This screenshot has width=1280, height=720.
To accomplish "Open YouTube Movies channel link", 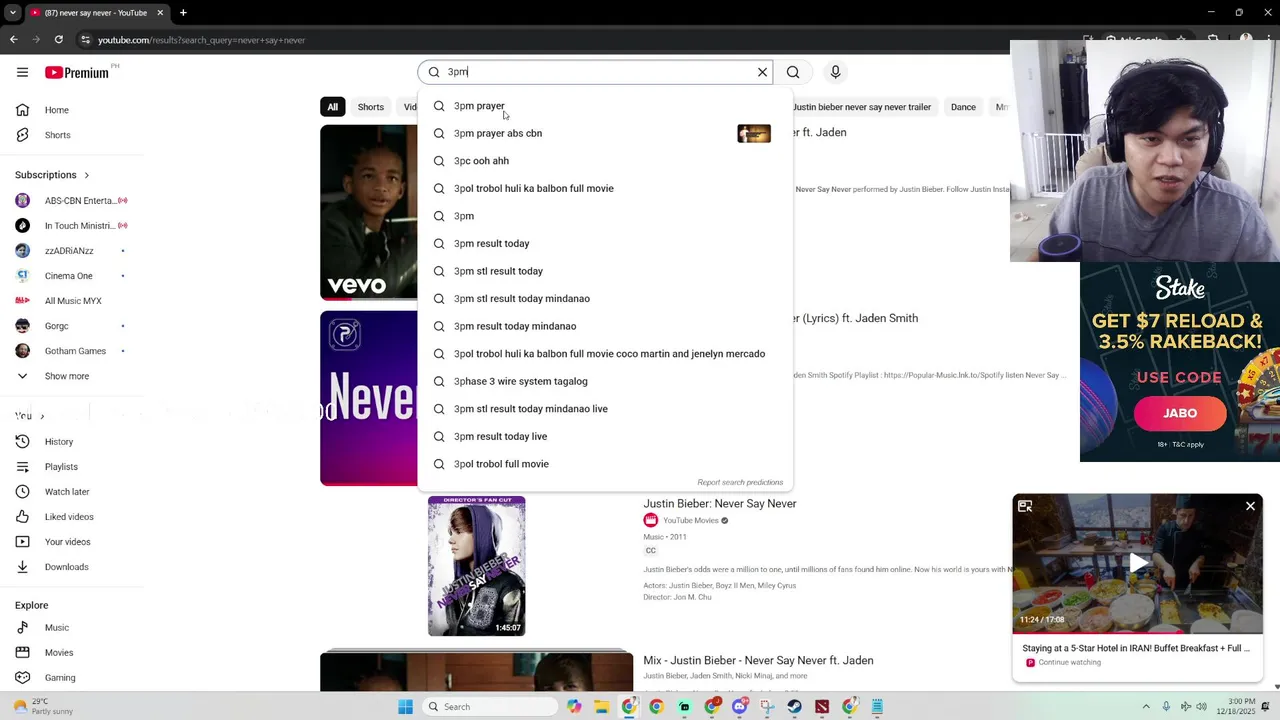I will [690, 520].
